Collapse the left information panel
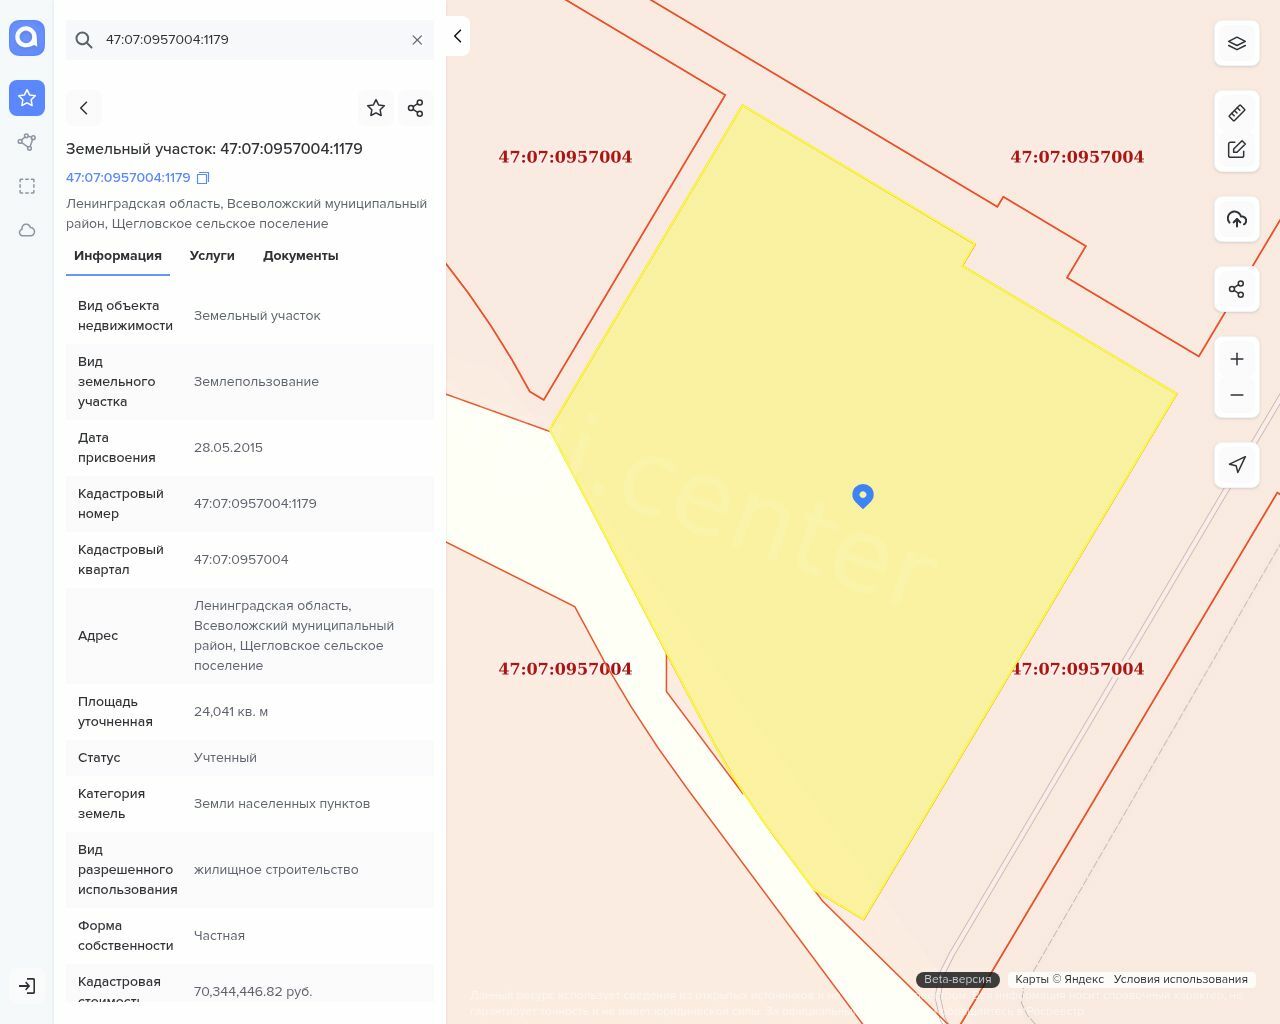The width and height of the screenshot is (1280, 1024). click(x=457, y=36)
